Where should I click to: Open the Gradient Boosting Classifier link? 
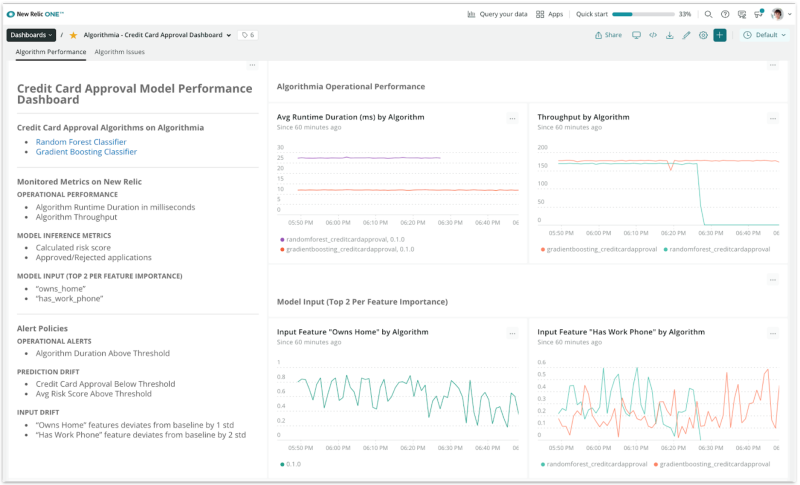[86, 152]
